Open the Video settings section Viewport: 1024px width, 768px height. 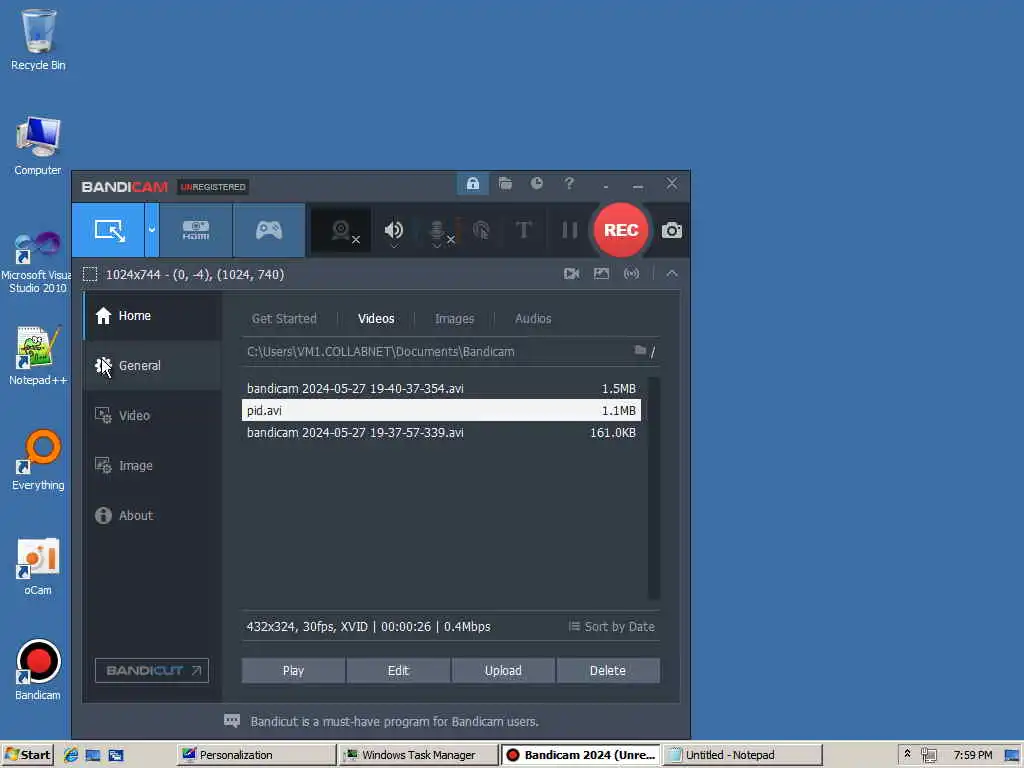pos(153,415)
